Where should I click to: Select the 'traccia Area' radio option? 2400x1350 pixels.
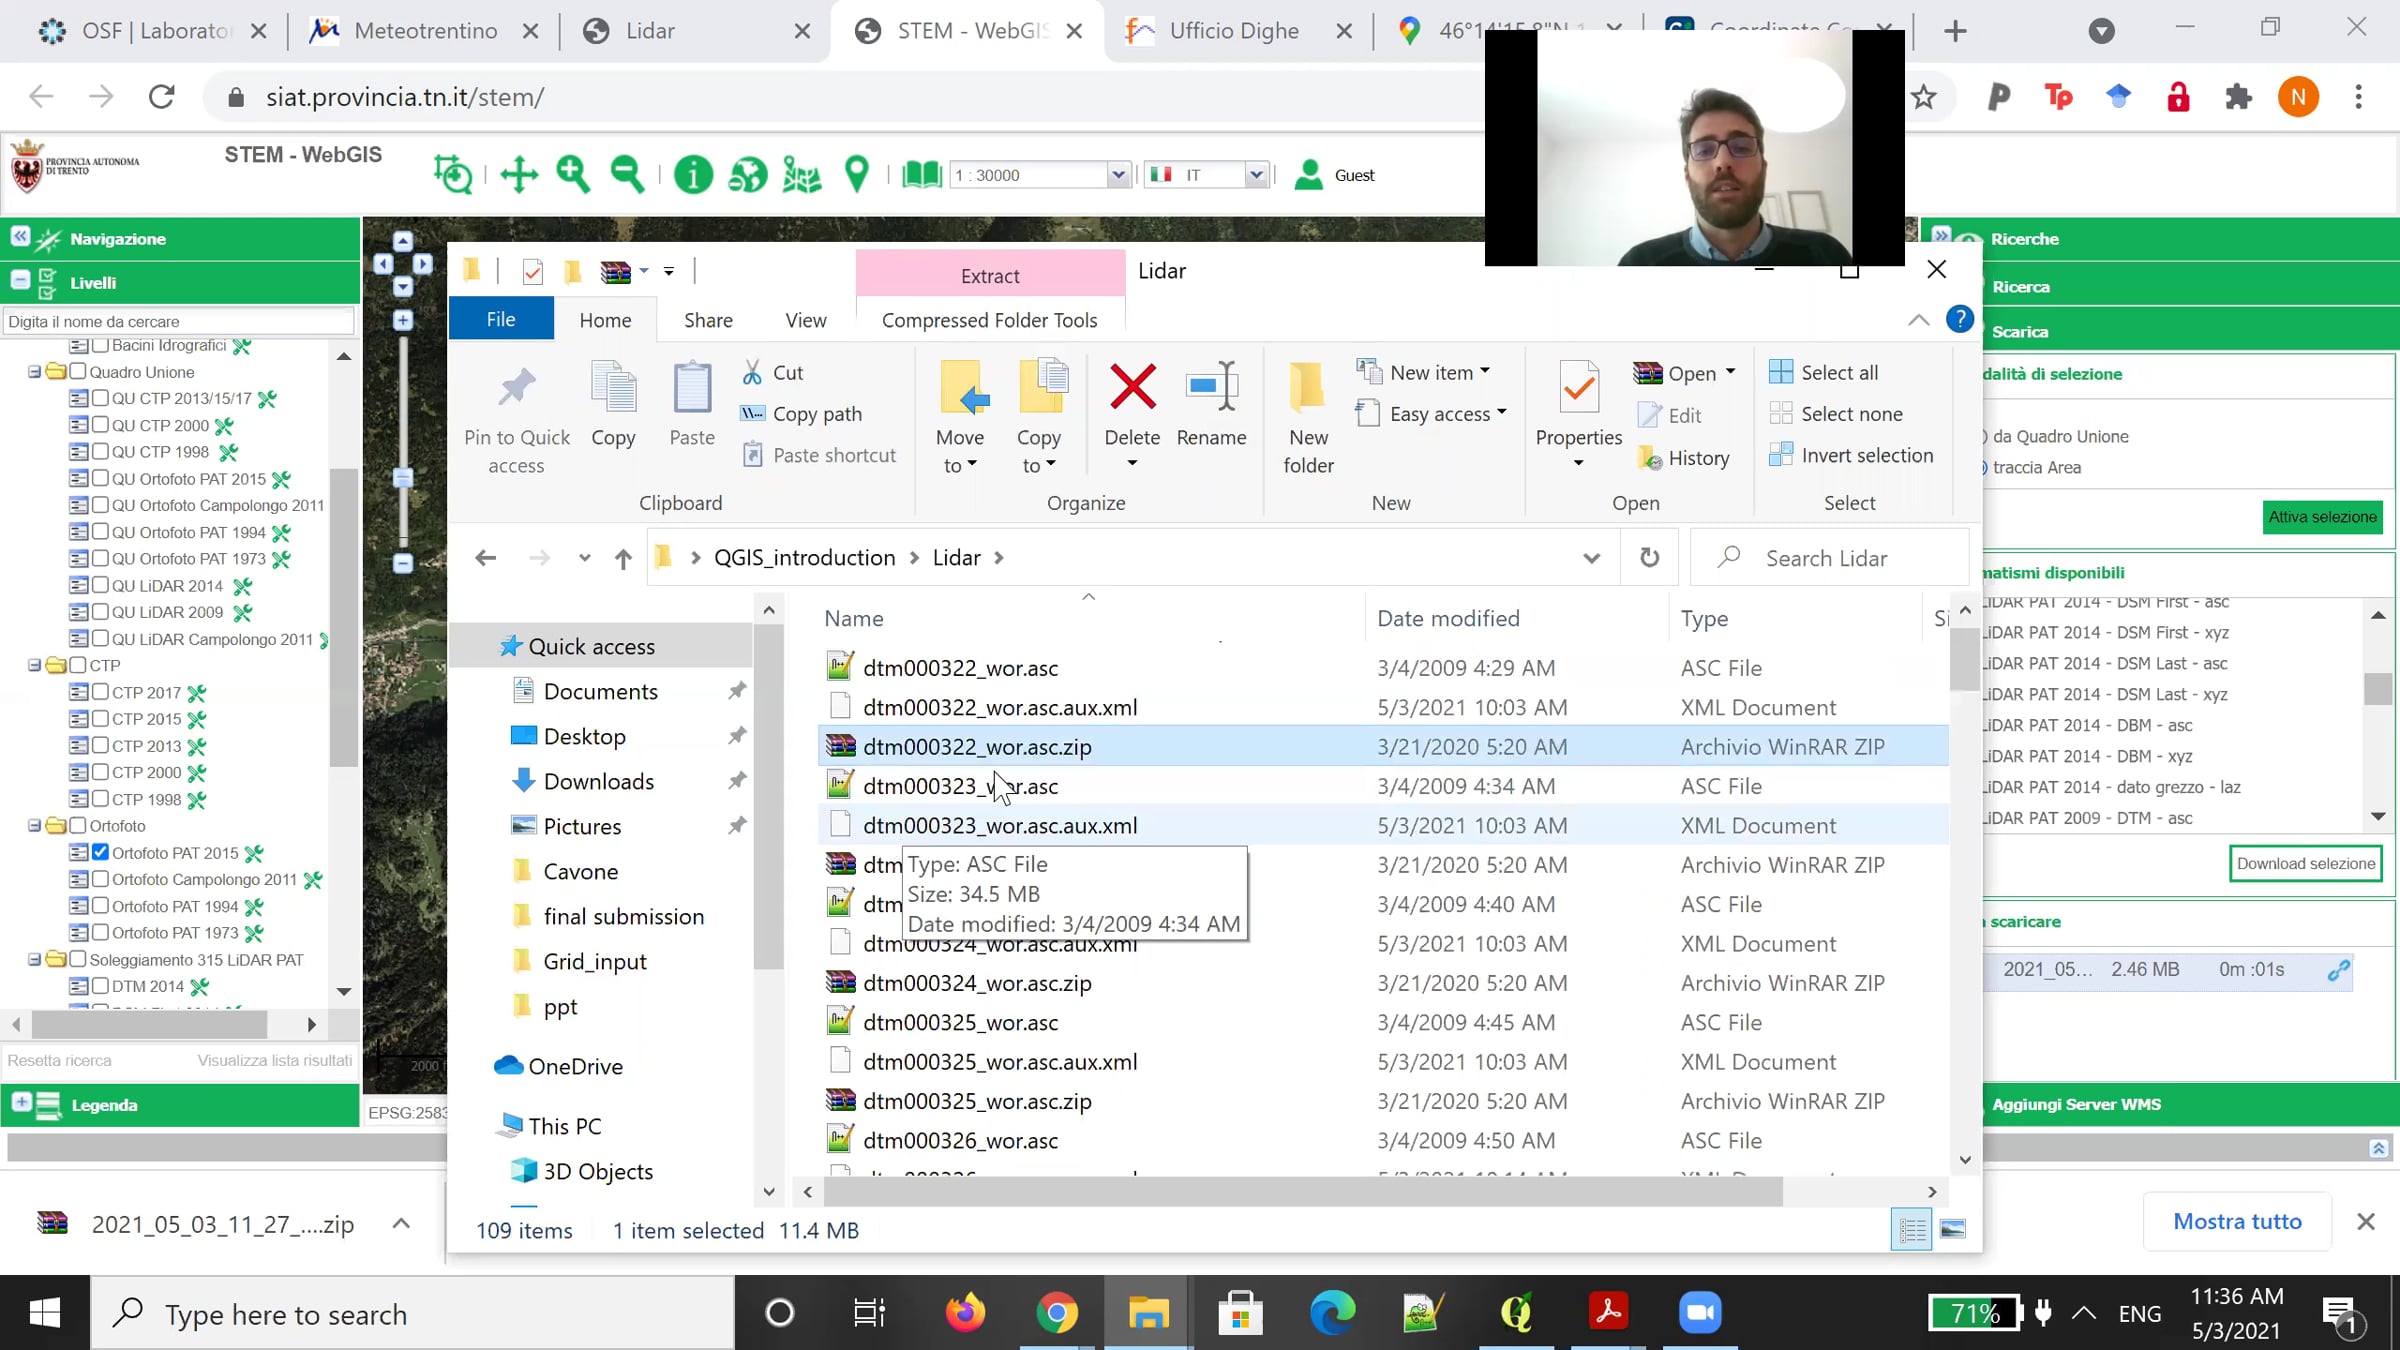tap(1985, 467)
